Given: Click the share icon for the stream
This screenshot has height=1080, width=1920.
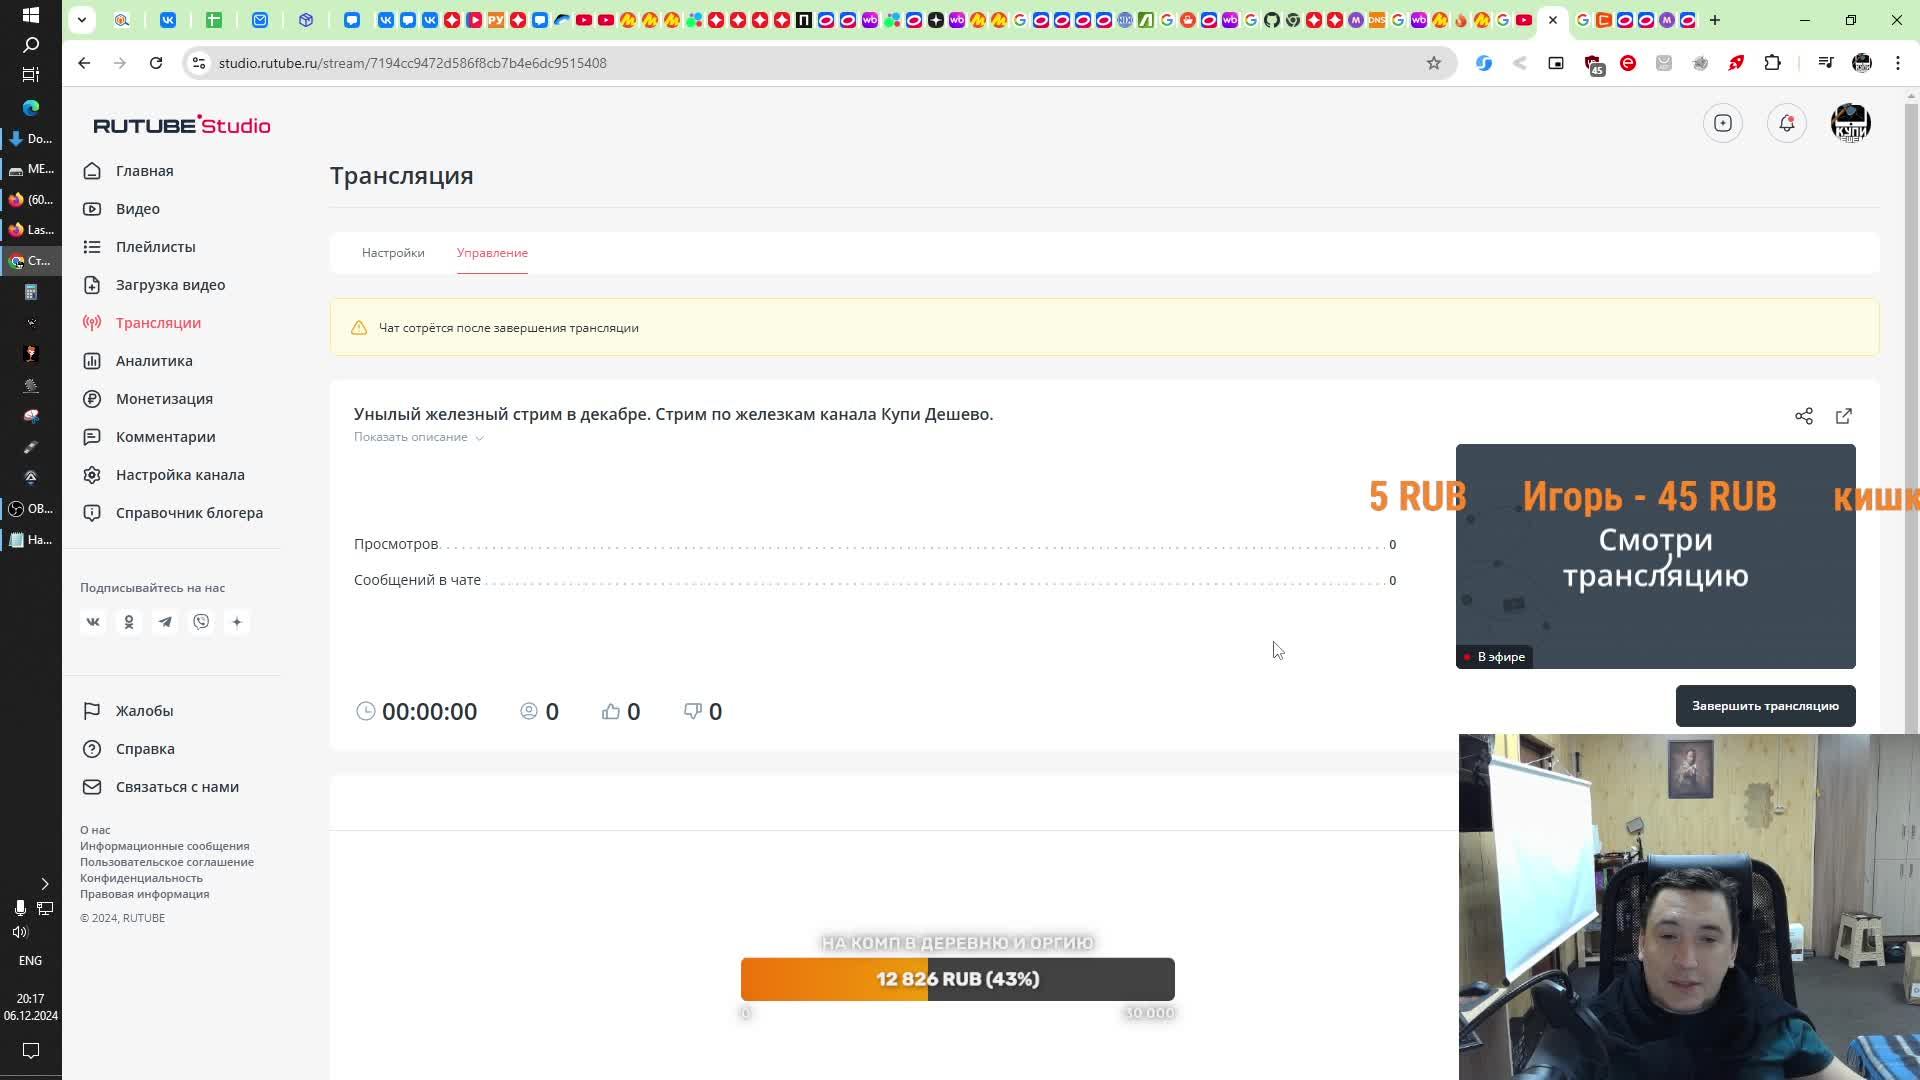Looking at the screenshot, I should pos(1803,416).
